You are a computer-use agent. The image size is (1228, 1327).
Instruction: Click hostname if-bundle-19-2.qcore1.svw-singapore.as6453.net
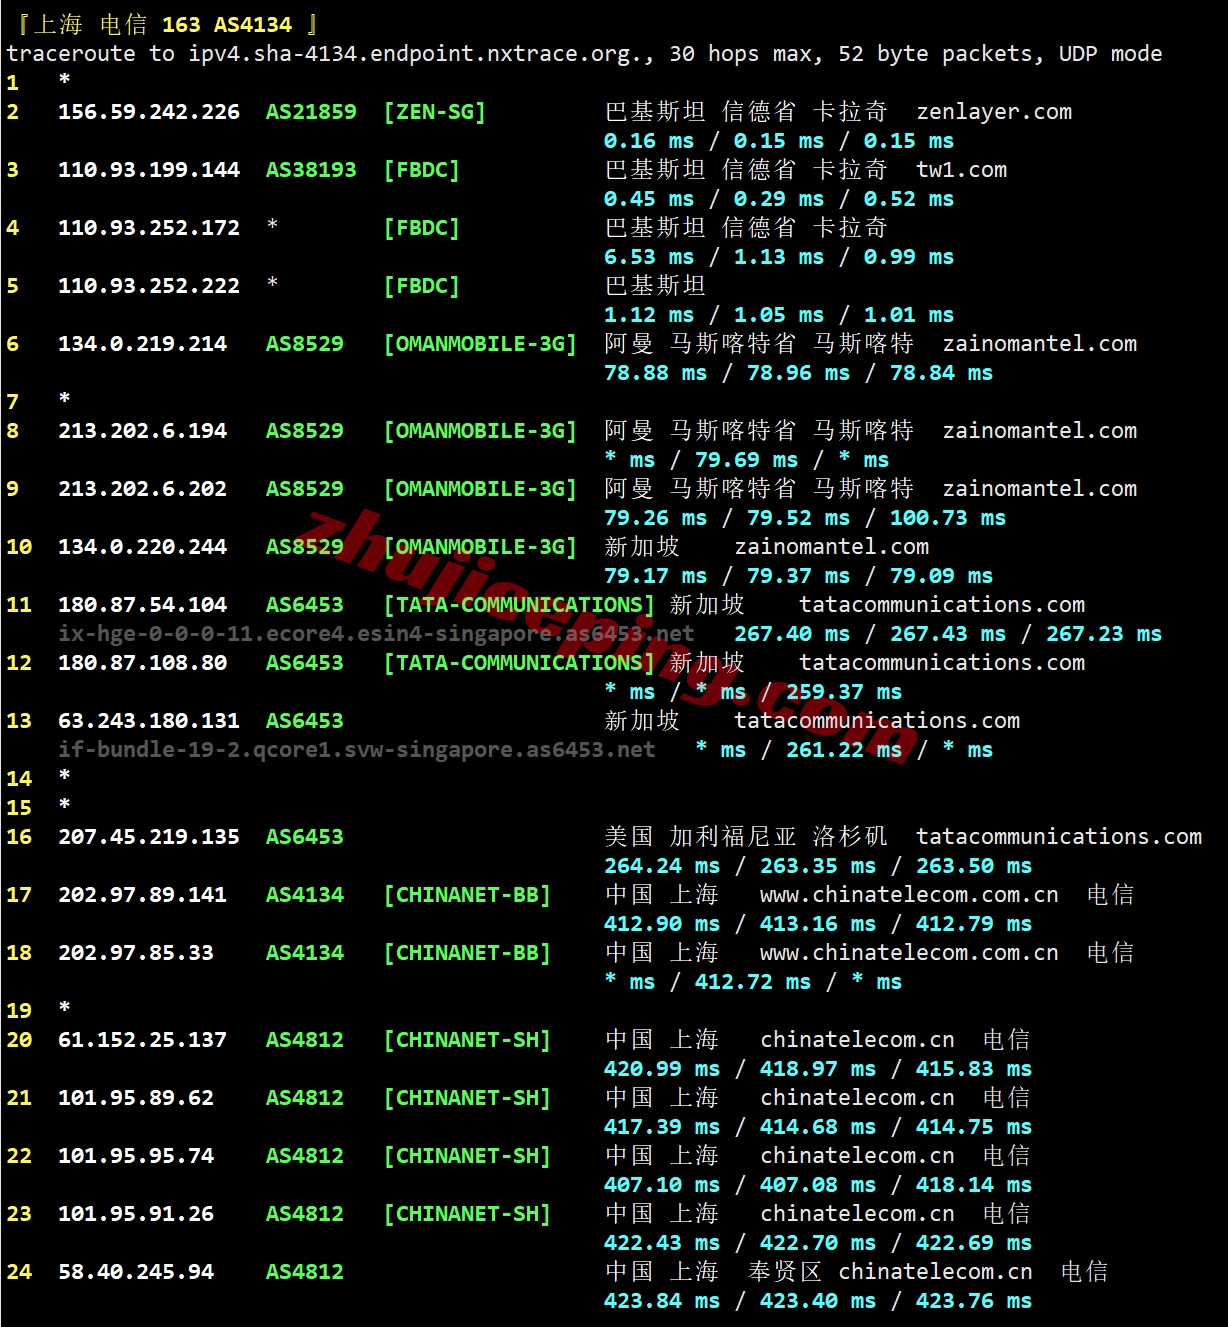pos(356,750)
